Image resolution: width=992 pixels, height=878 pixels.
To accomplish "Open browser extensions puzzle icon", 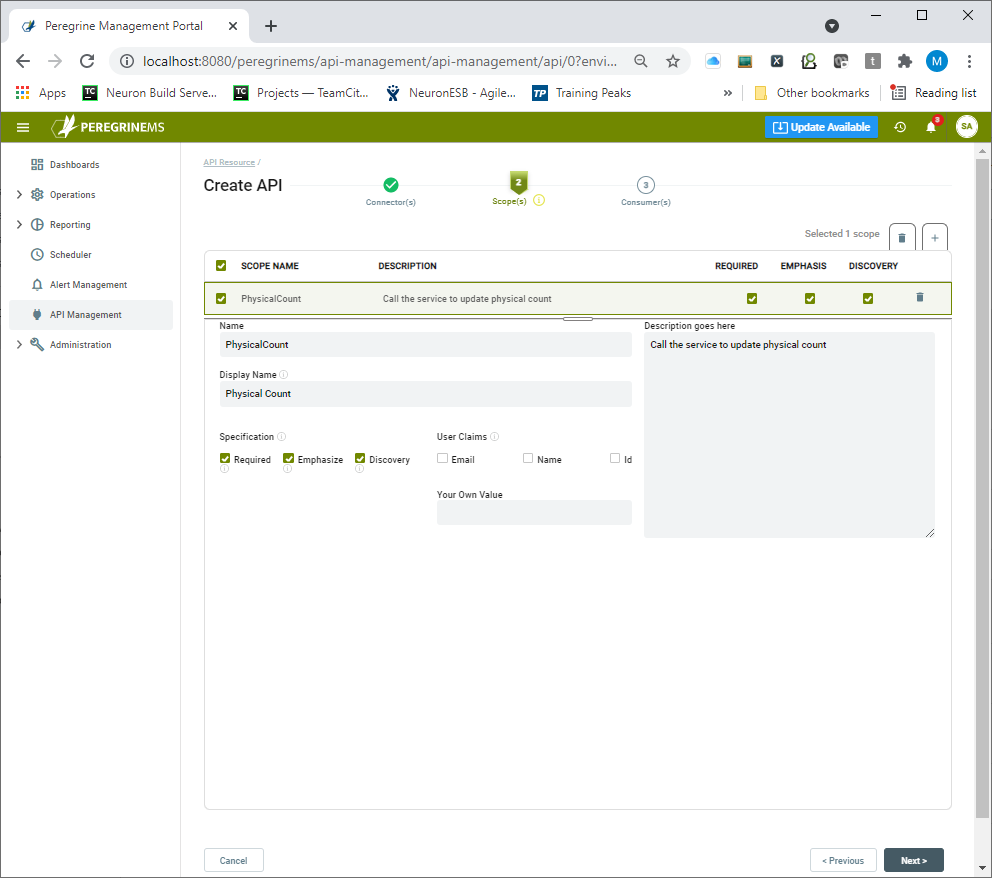I will coord(904,61).
